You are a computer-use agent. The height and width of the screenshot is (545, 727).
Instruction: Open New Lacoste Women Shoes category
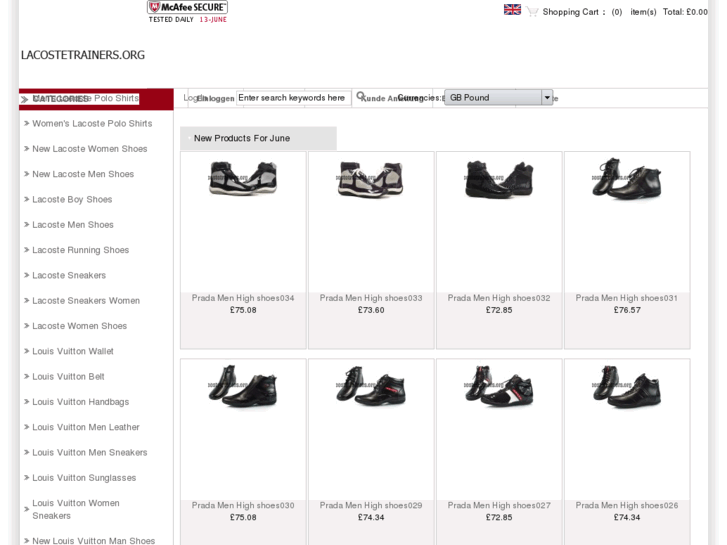pos(89,149)
